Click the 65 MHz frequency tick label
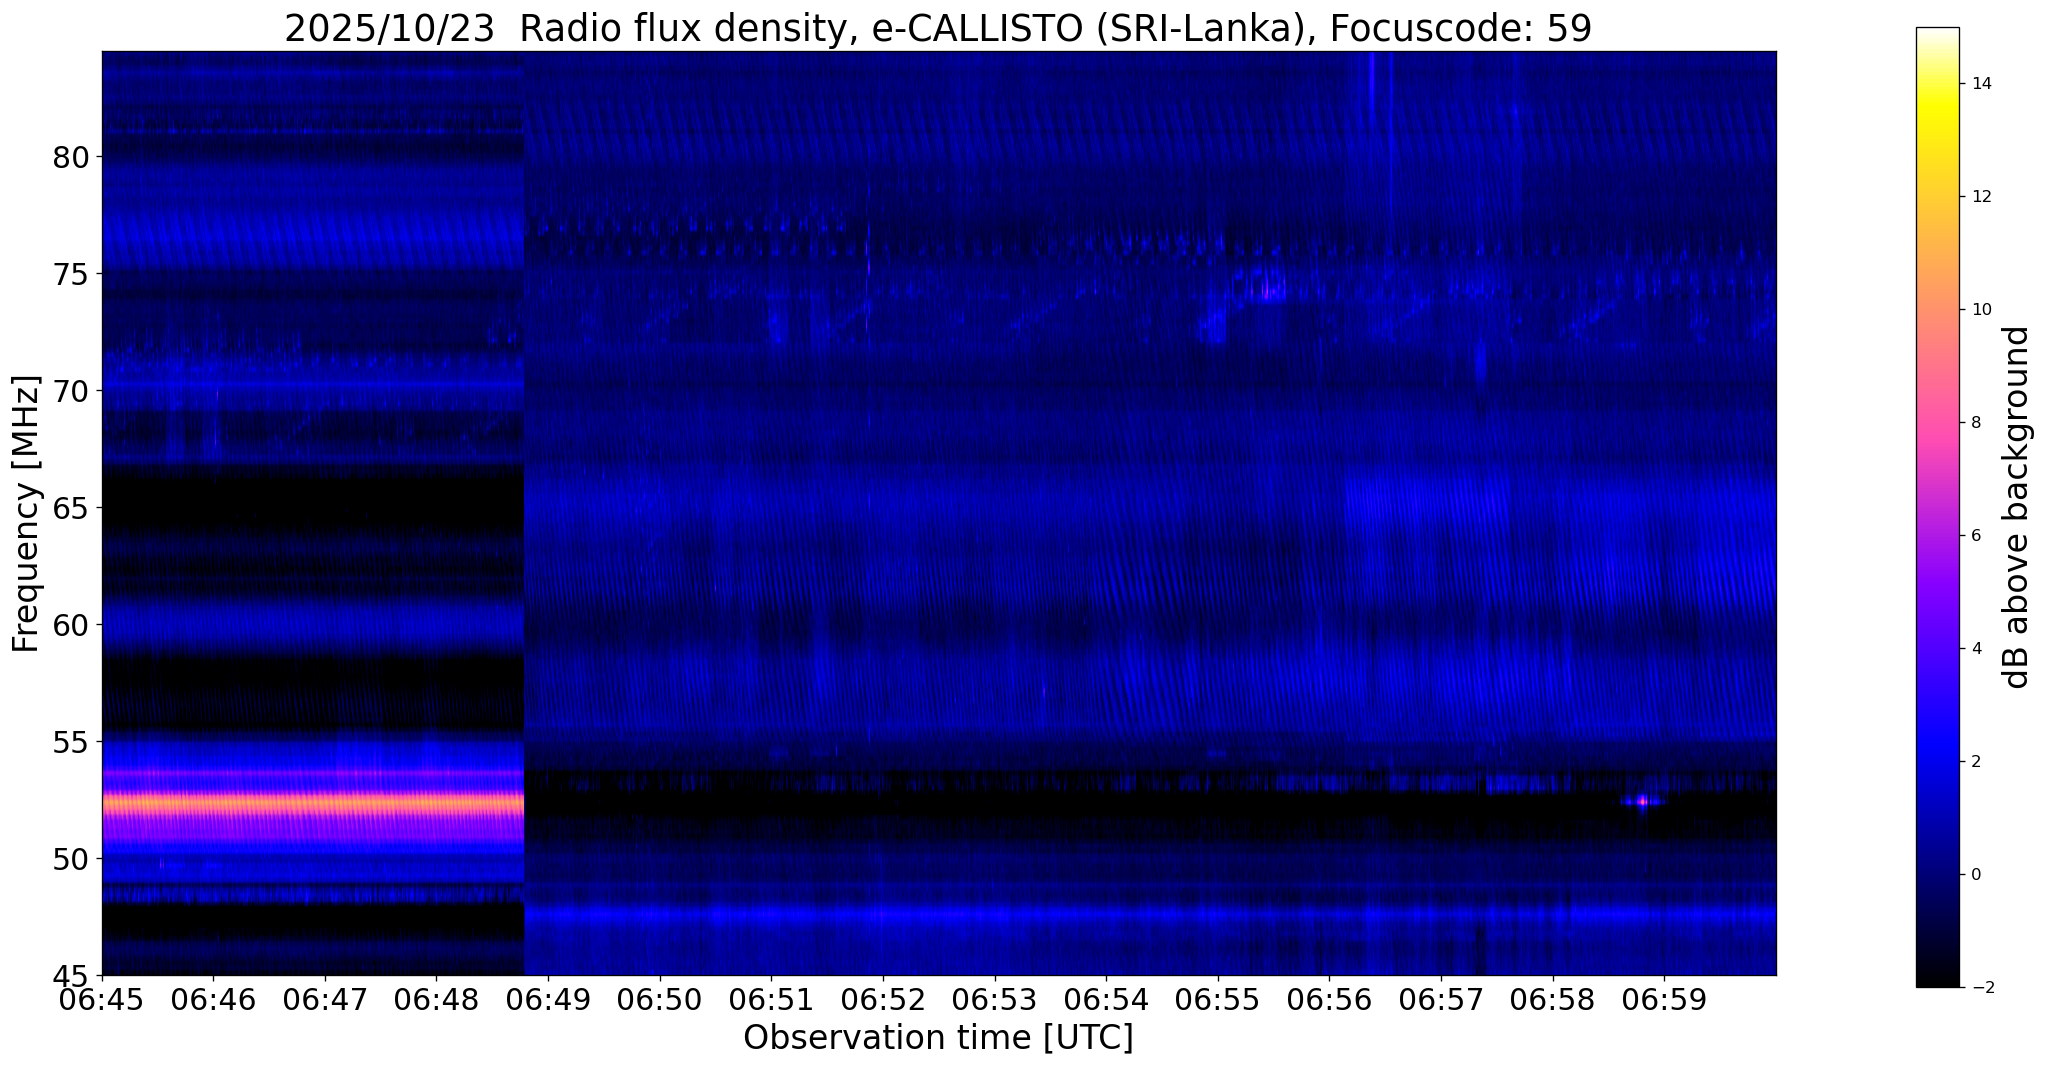The image size is (2047, 1067). (x=70, y=508)
